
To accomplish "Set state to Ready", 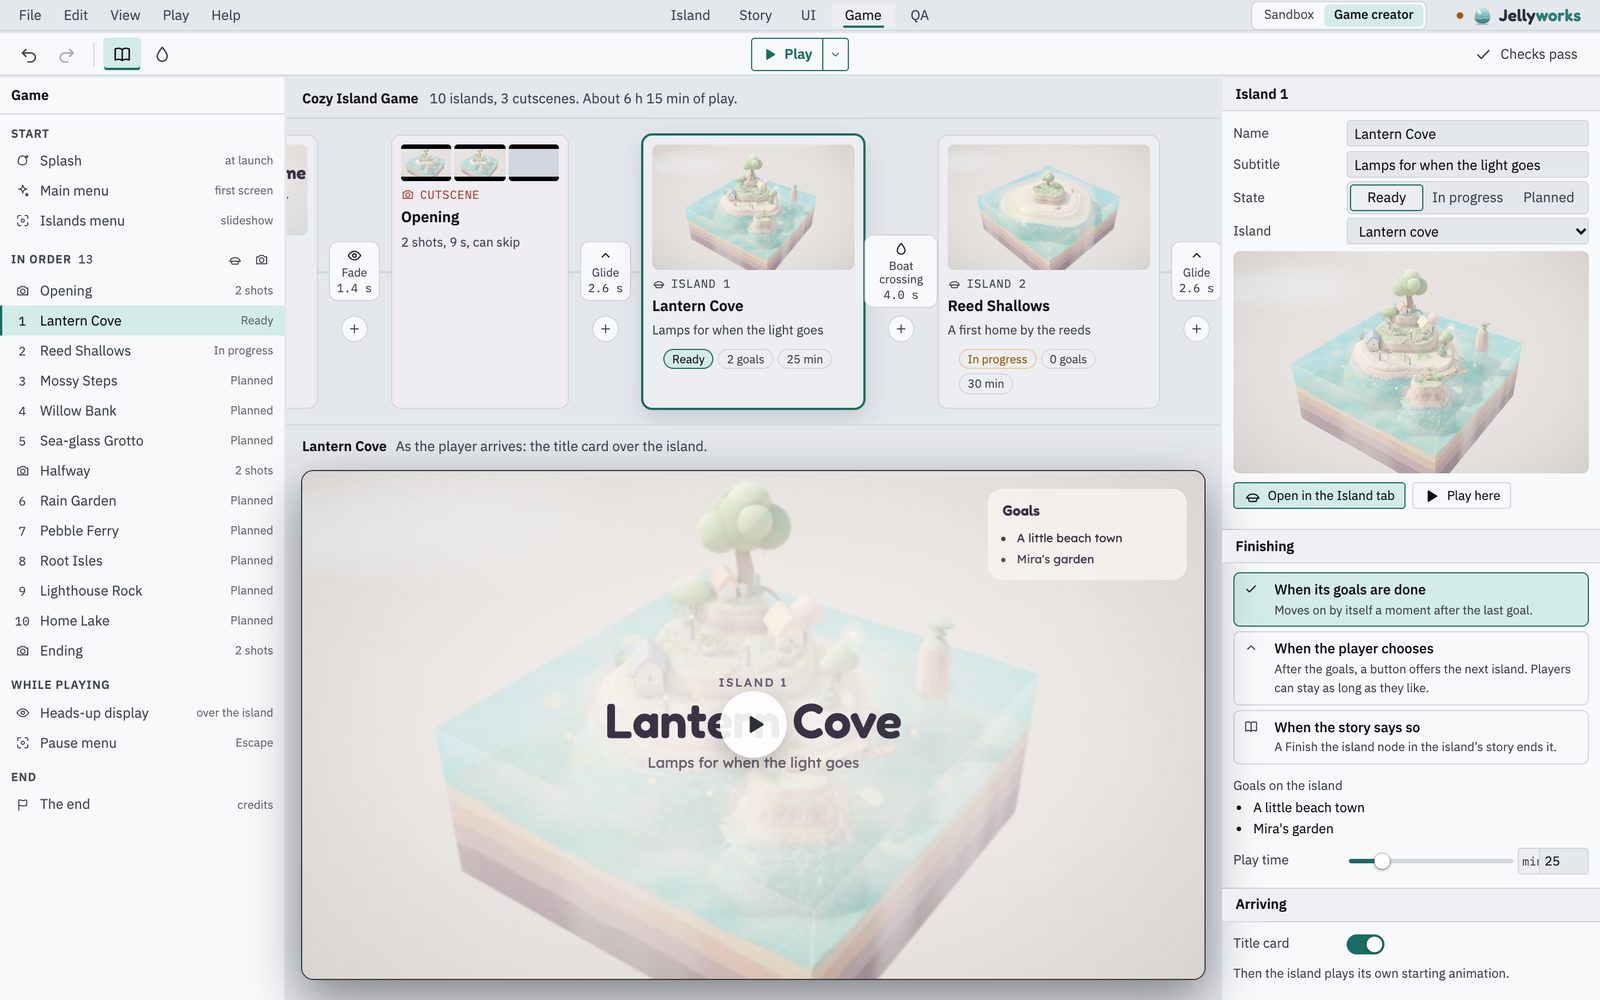I will (1386, 198).
